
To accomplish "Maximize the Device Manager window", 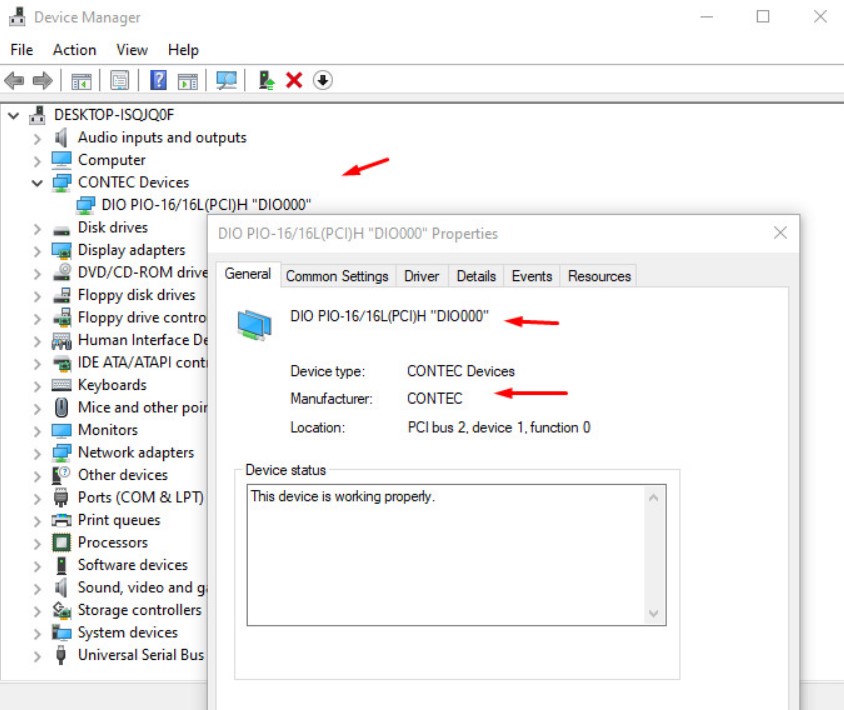I will [763, 17].
